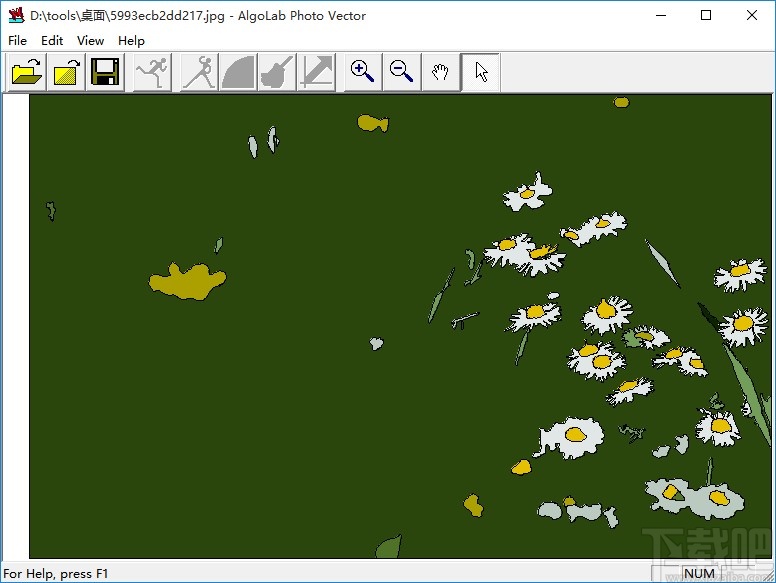Click the stick figure vectorize icon

click(199, 72)
